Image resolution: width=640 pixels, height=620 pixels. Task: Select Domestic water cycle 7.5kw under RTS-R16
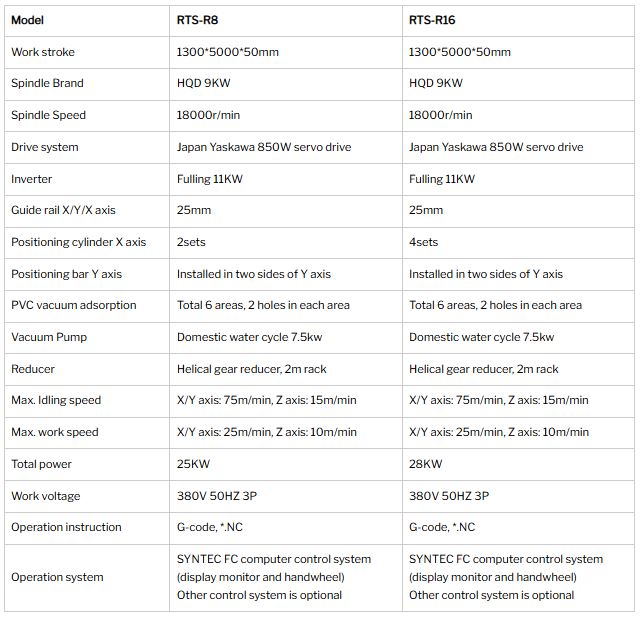pyautogui.click(x=481, y=337)
